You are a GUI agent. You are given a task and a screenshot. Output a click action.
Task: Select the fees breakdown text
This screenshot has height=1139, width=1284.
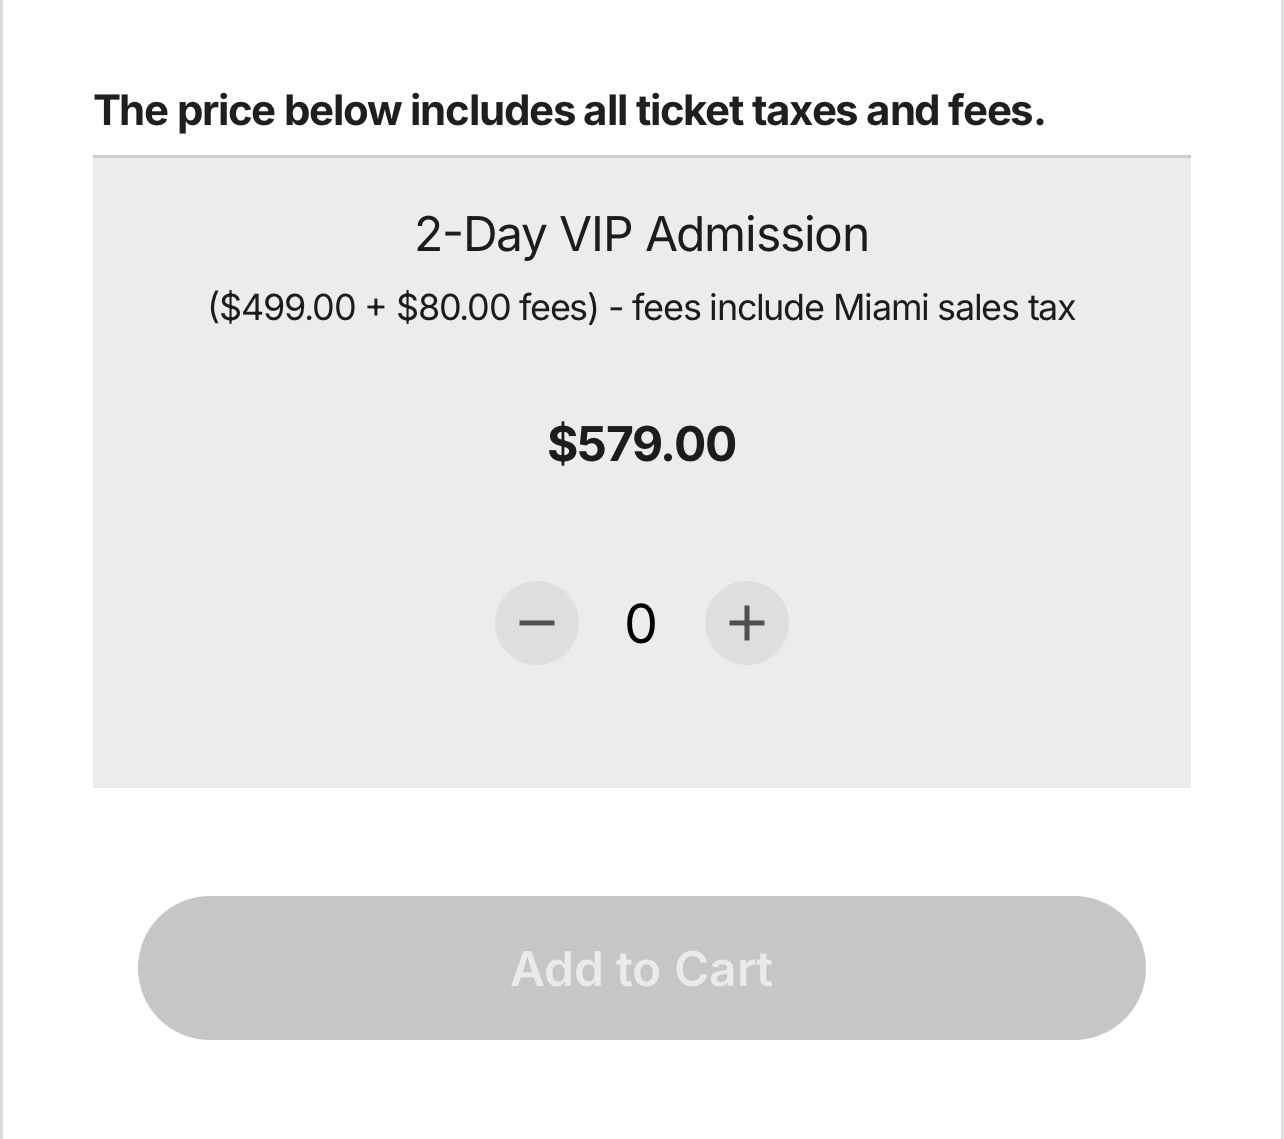641,308
